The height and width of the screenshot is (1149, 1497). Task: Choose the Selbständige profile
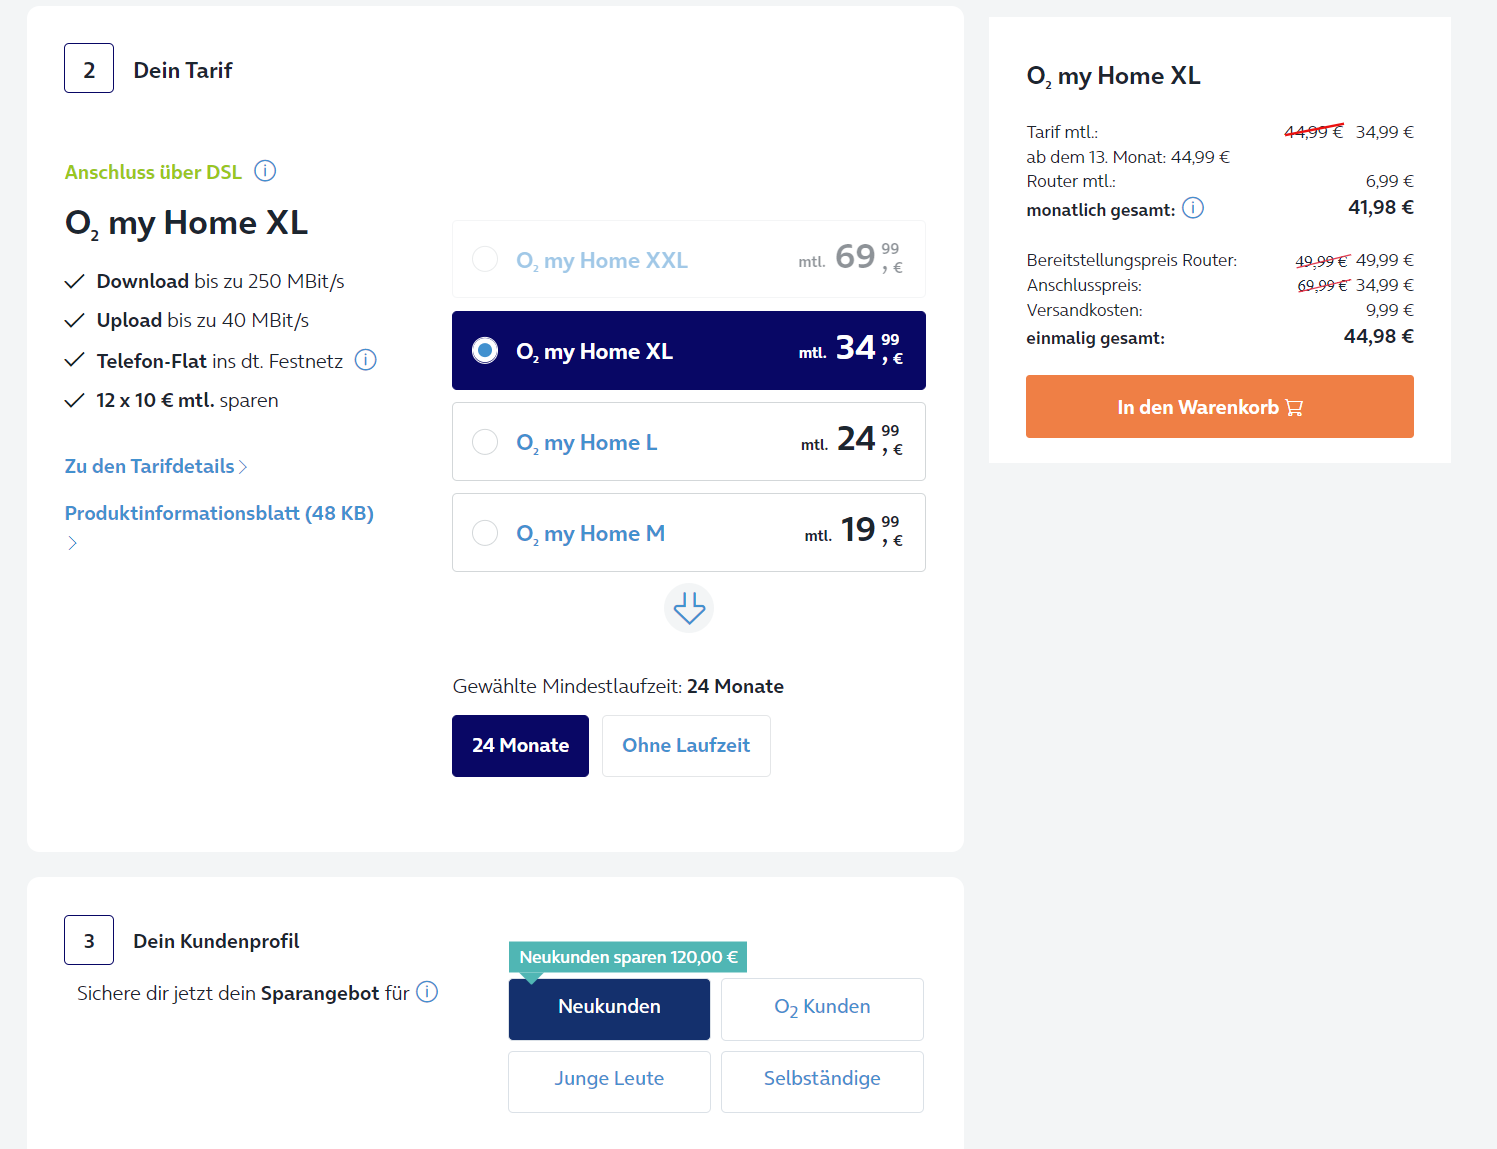pos(822,1080)
